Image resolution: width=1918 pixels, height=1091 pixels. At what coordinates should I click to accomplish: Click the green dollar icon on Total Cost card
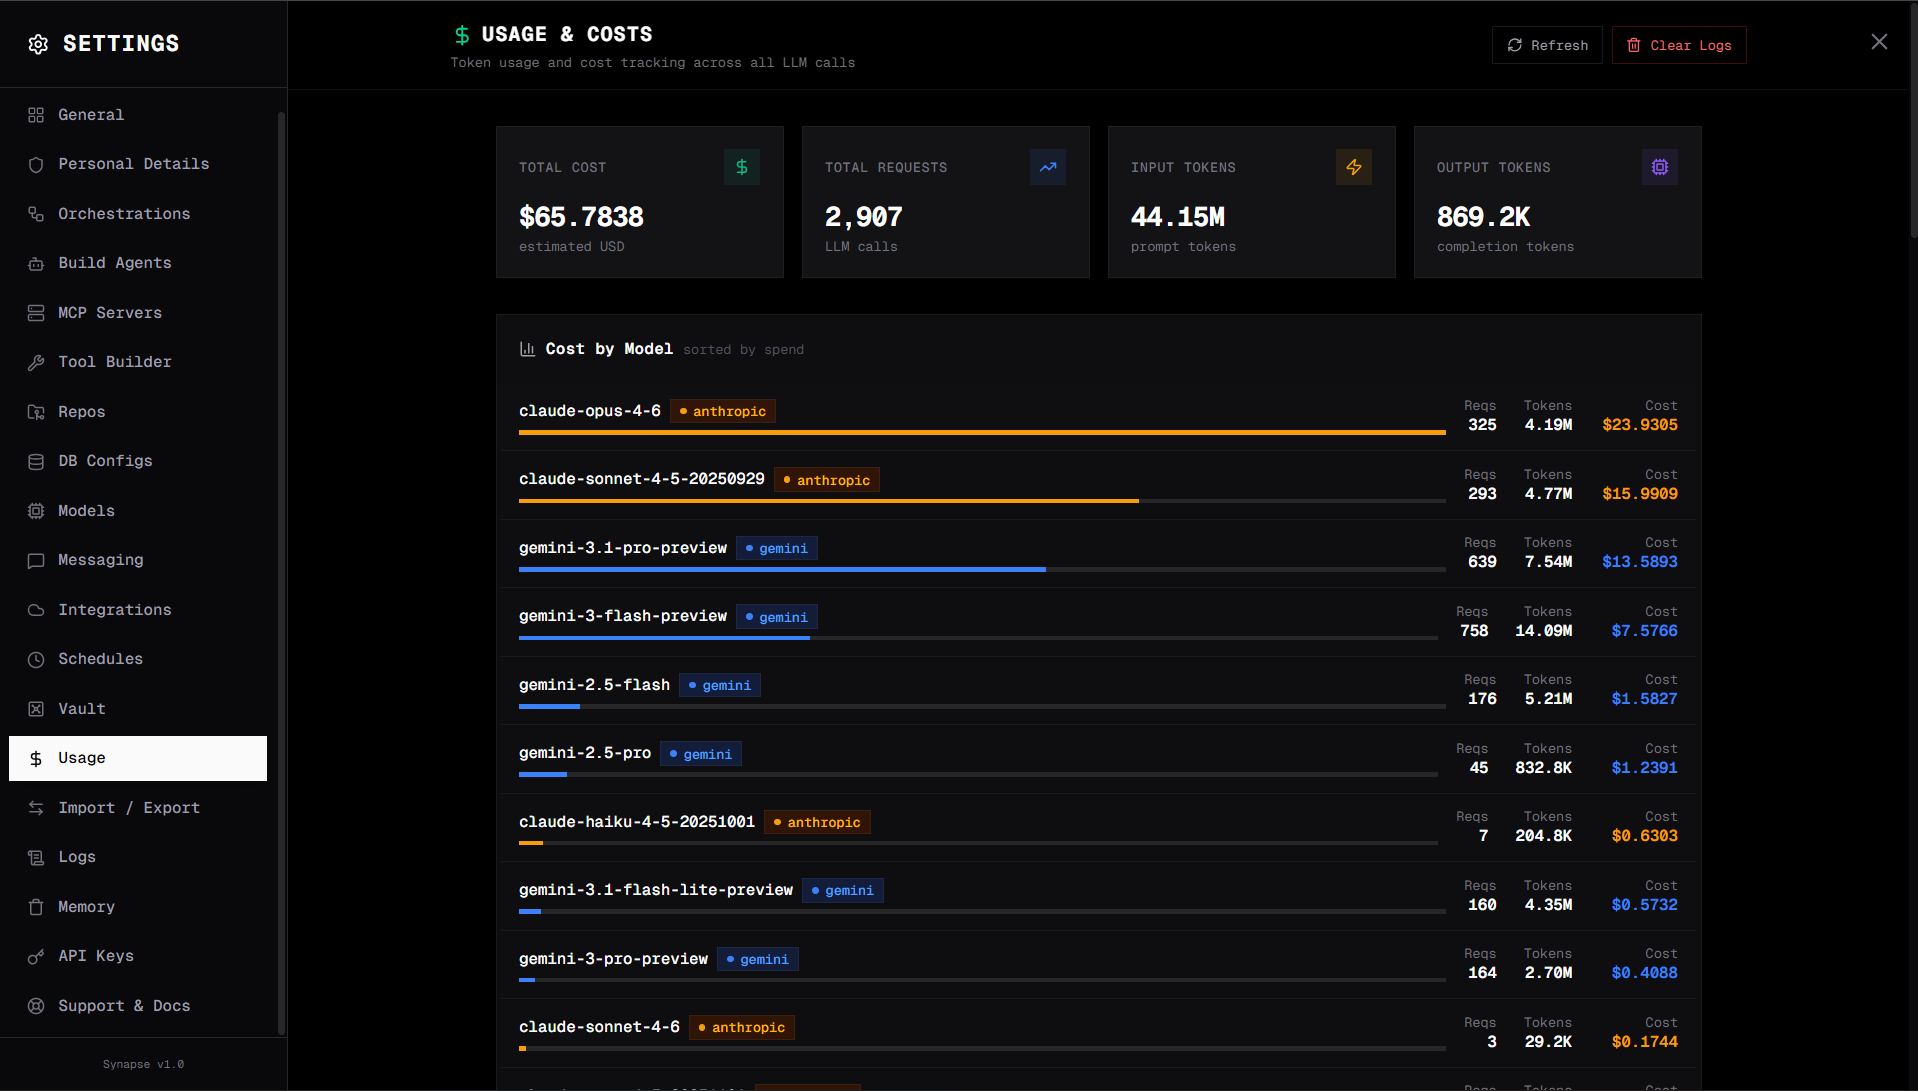click(x=742, y=167)
